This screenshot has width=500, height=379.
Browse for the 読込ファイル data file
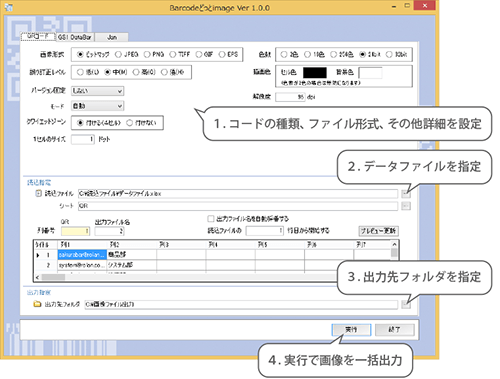click(406, 194)
